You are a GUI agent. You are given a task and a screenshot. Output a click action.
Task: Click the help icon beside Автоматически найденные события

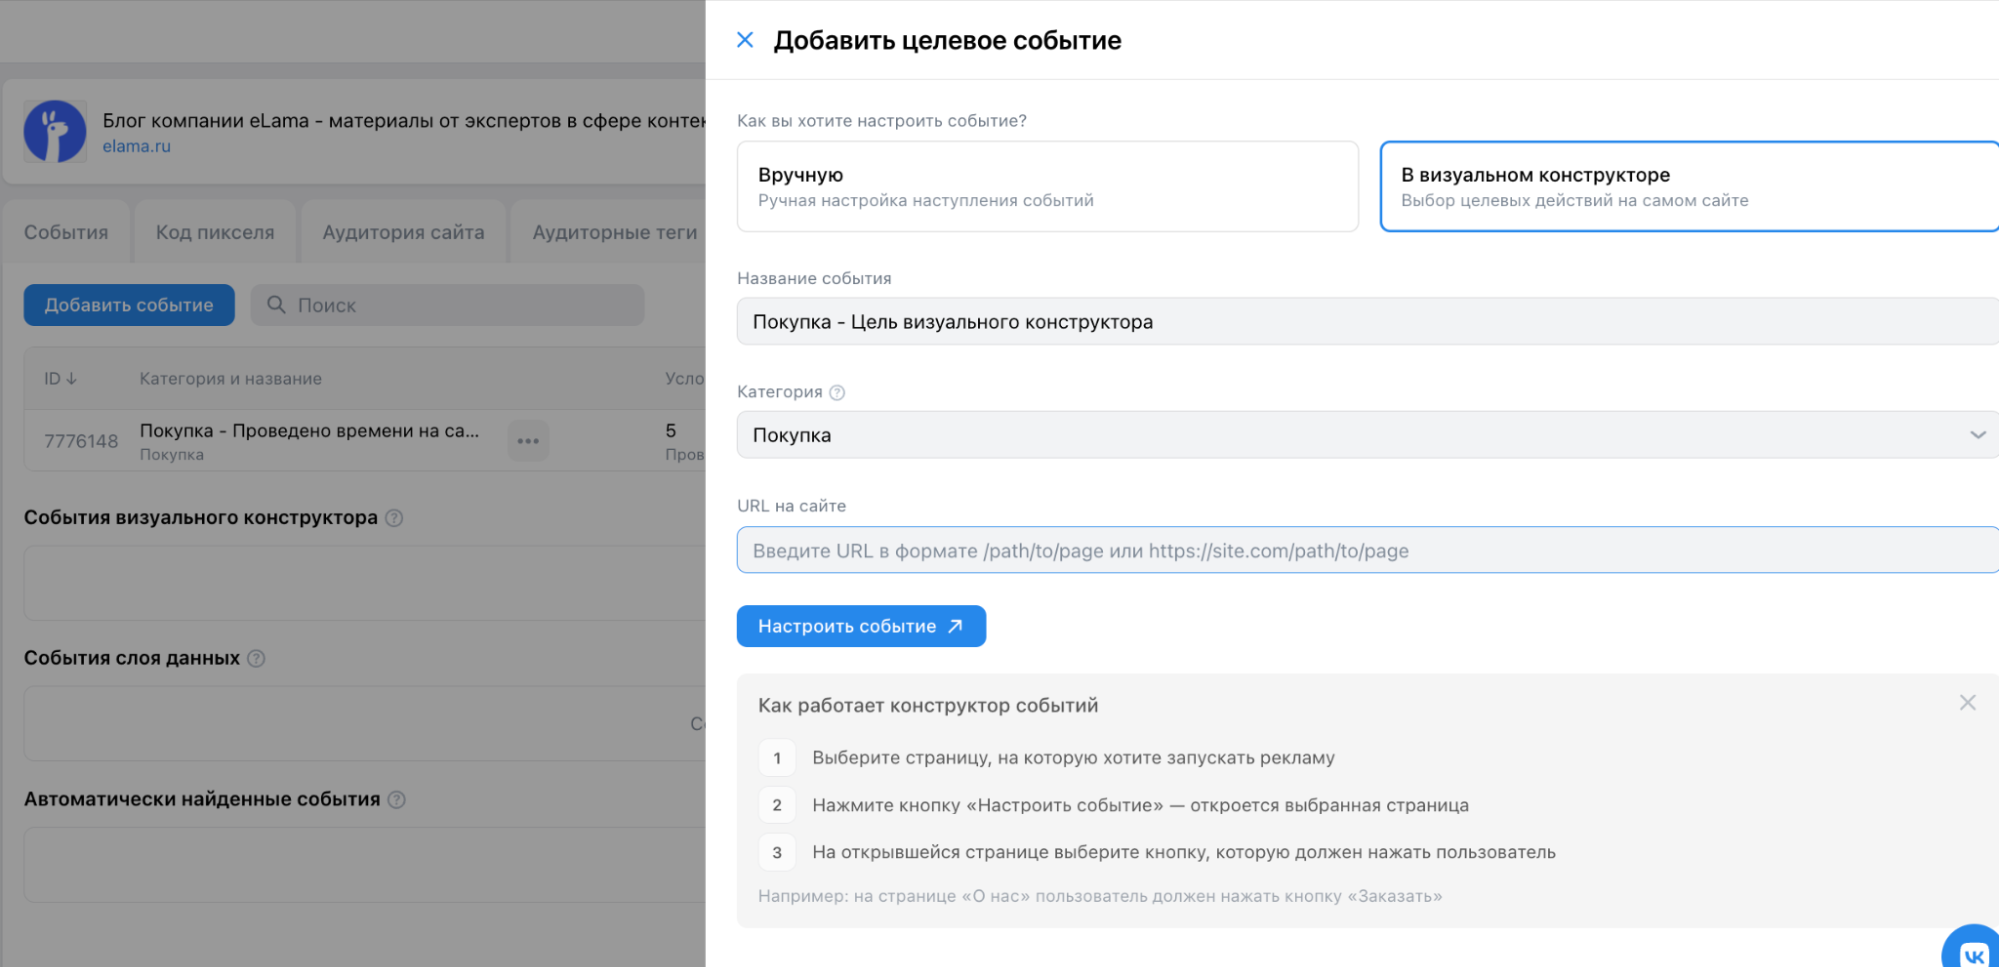point(396,800)
